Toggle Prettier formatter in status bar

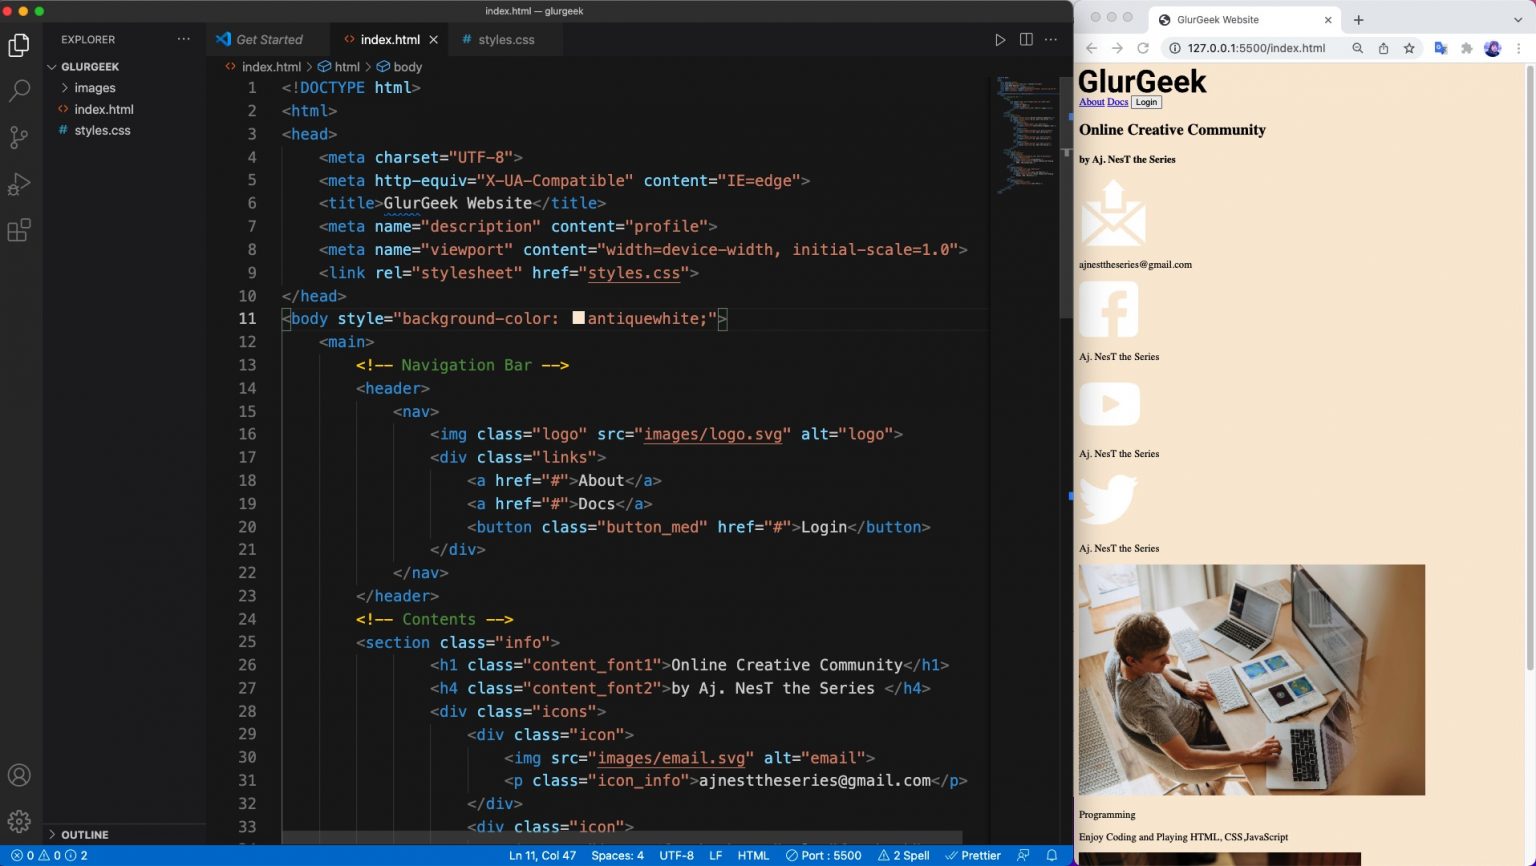[x=973, y=855]
